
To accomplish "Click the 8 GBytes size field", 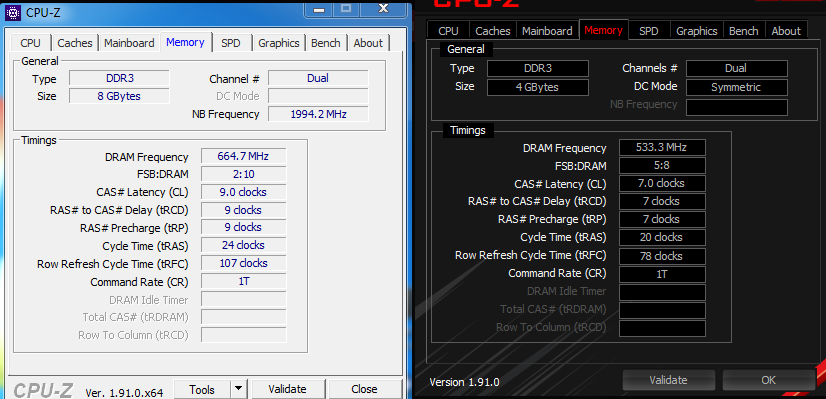I will (120, 96).
